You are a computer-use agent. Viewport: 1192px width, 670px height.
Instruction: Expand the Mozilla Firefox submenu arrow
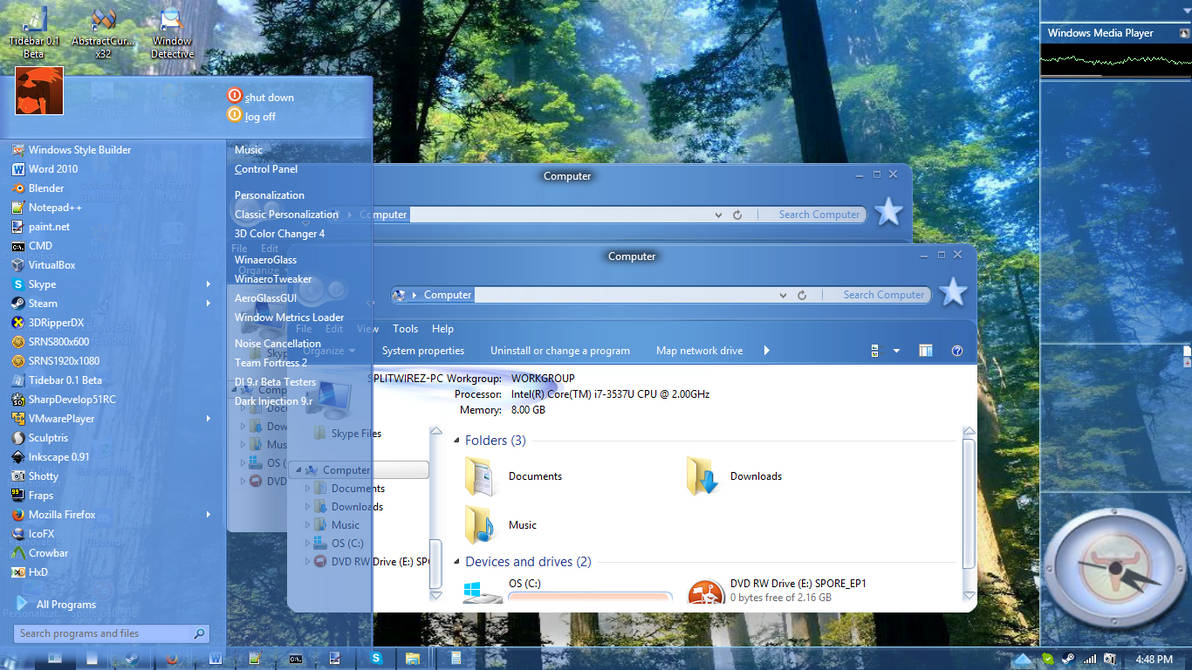pos(208,514)
